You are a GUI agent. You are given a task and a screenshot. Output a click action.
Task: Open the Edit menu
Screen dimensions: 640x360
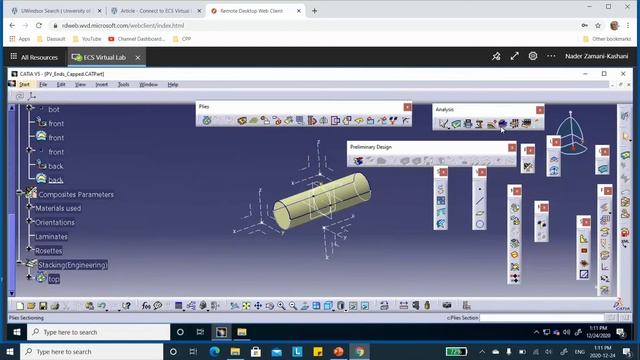[61, 84]
